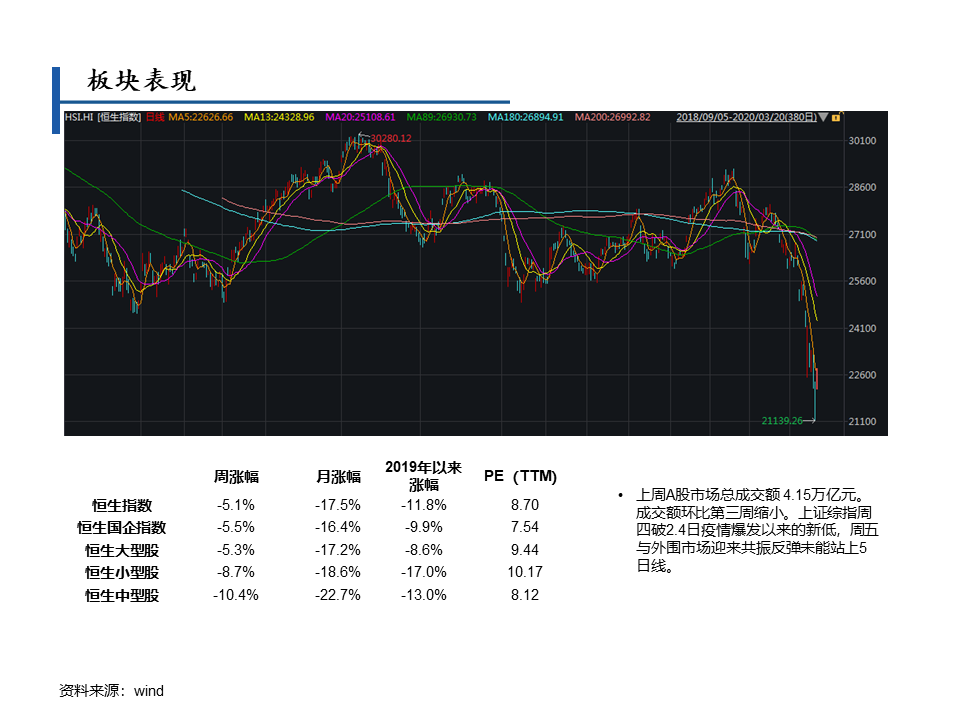Select the MA13:24328.96 indicator label
Screen dimensions: 960x720
(x=279, y=117)
